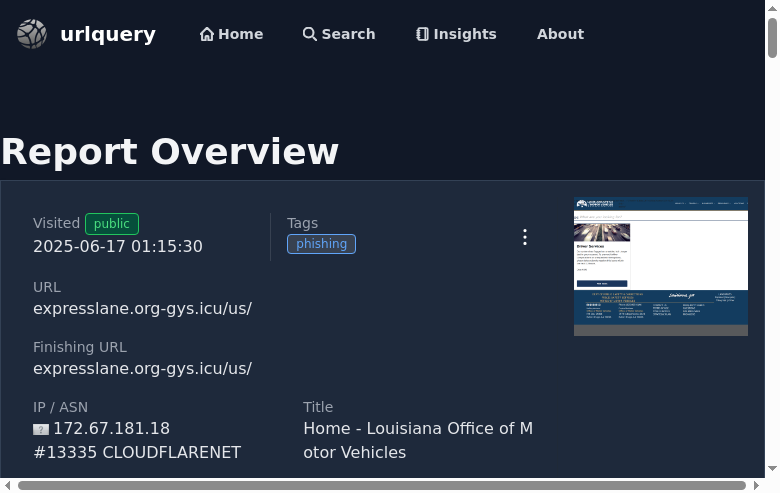Click the urlquery globe logo
Screen dimensions: 780x493
tap(32, 34)
